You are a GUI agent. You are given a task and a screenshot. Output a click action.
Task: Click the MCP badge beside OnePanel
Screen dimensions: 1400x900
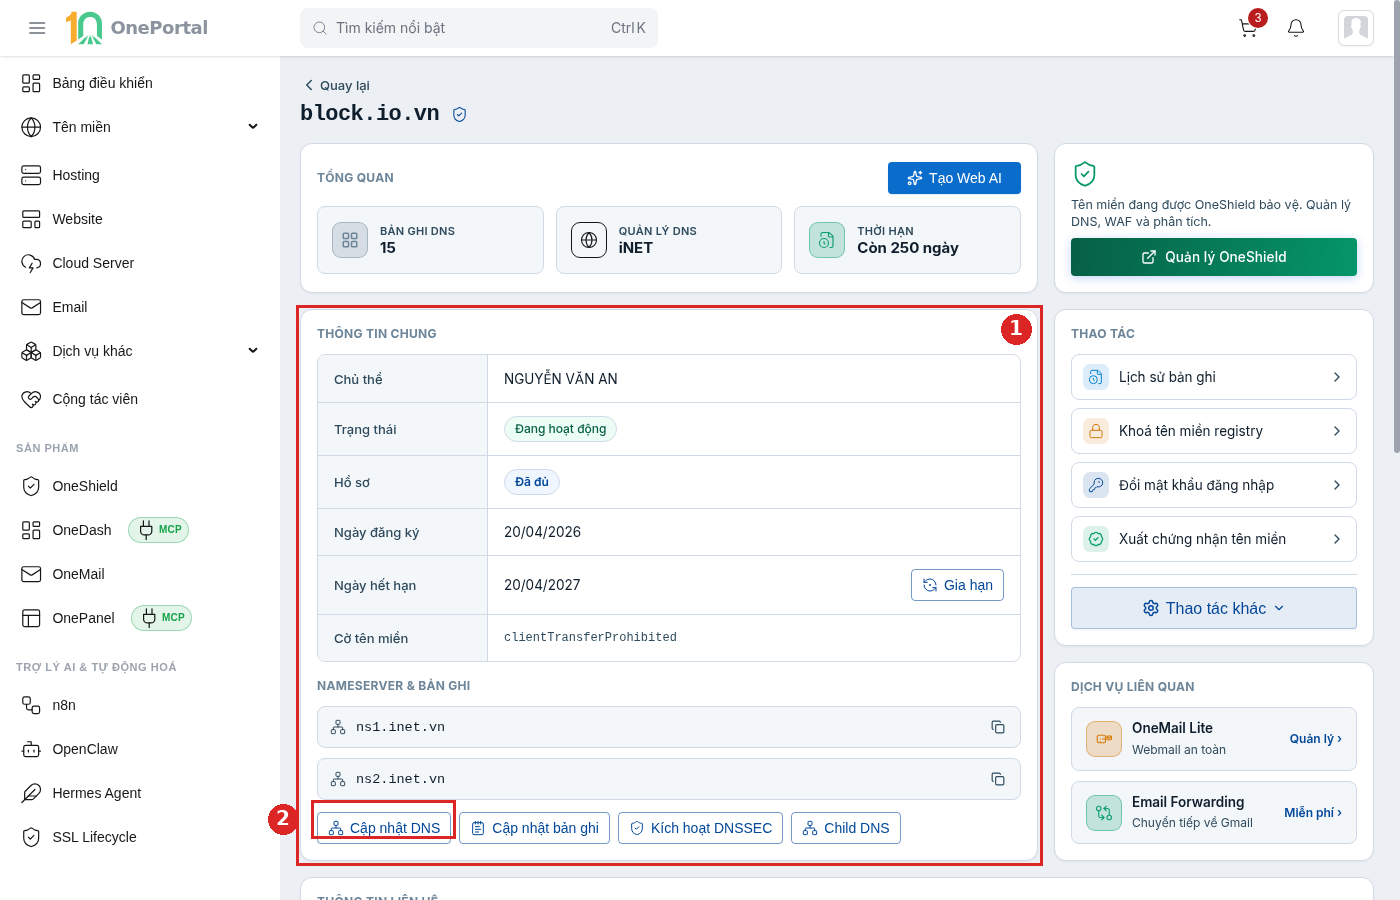(161, 618)
